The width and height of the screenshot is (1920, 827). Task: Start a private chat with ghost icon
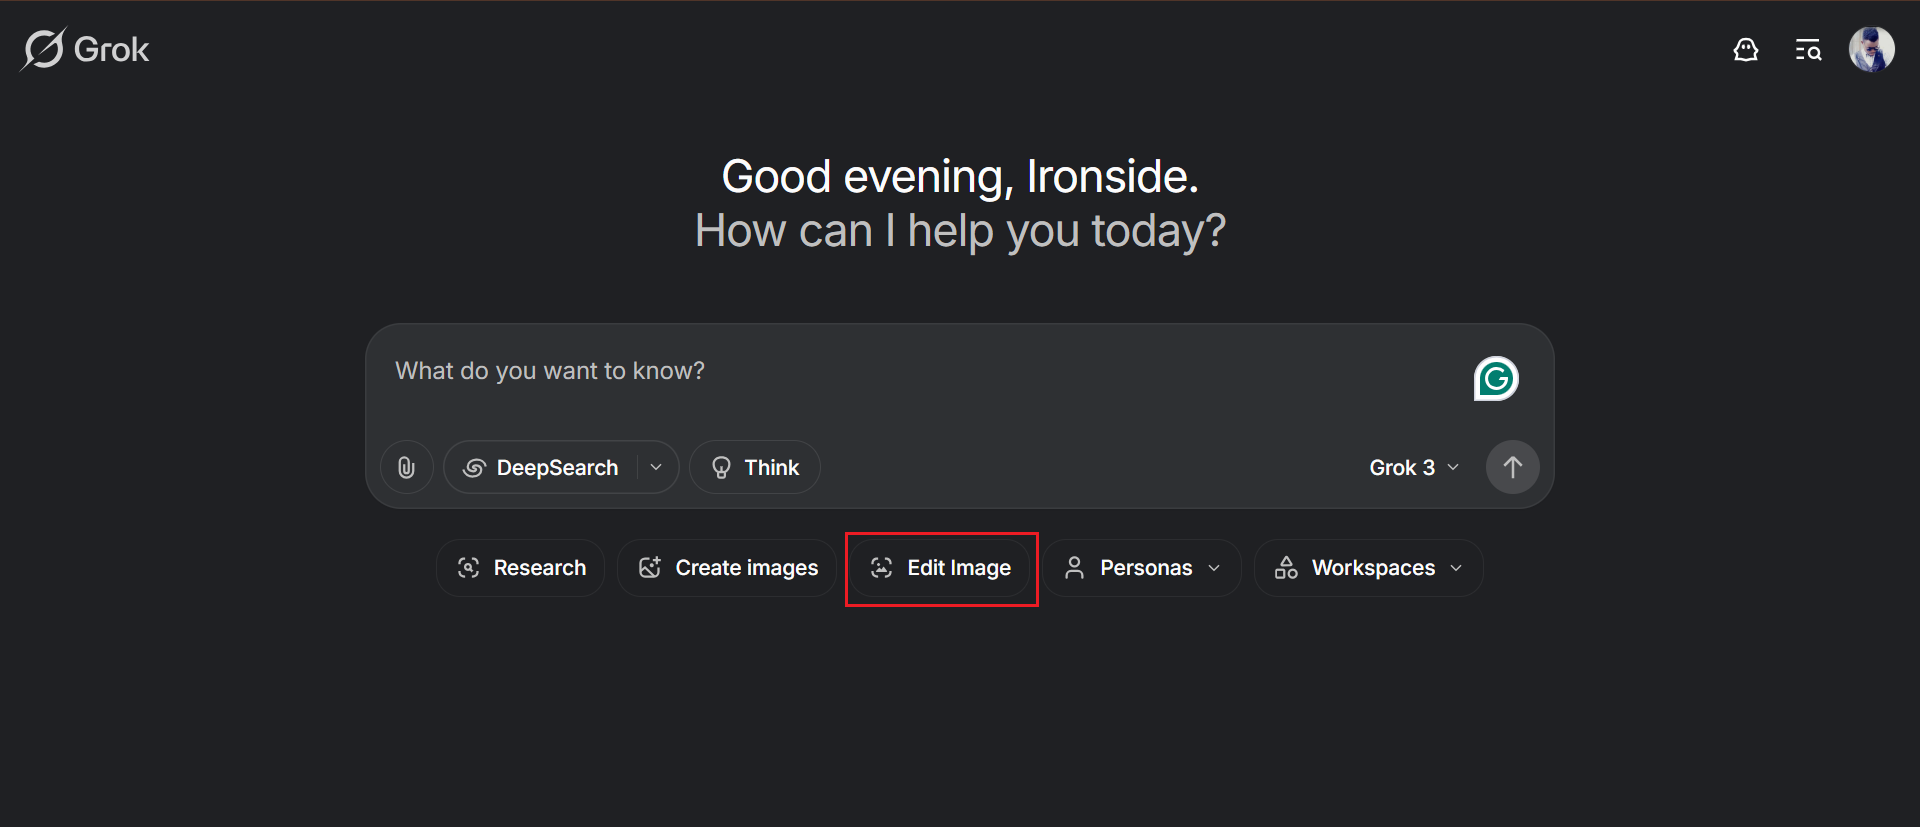point(1745,50)
